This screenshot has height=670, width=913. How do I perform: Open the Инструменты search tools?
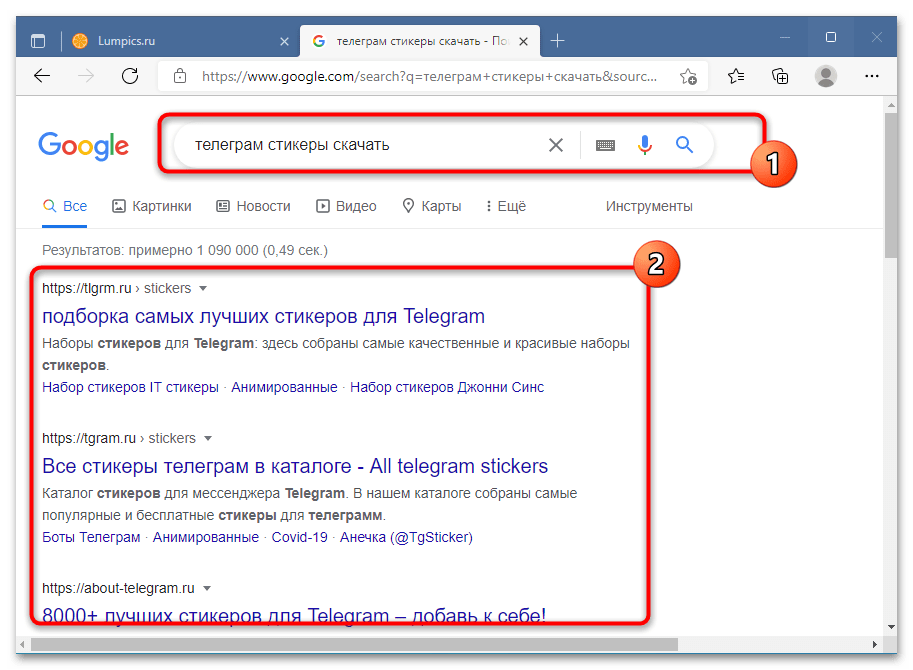(649, 206)
